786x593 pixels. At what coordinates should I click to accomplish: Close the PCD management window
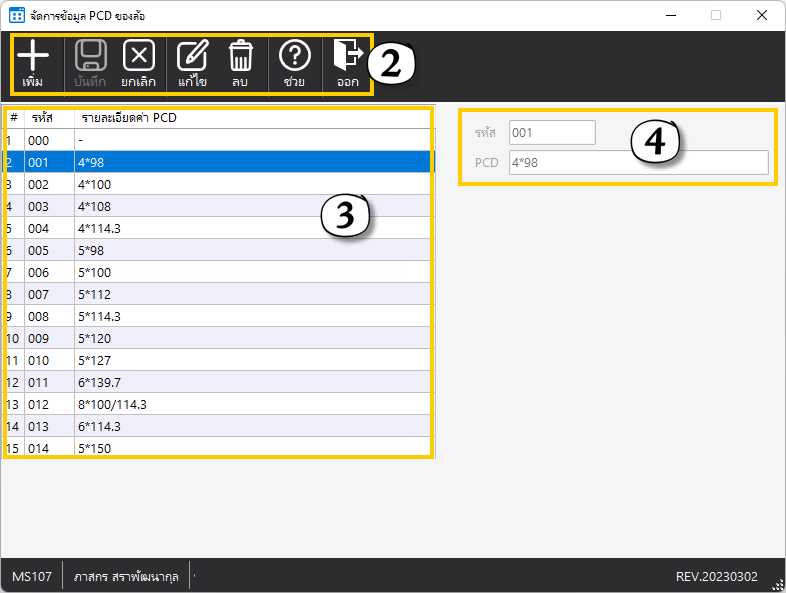coord(762,16)
